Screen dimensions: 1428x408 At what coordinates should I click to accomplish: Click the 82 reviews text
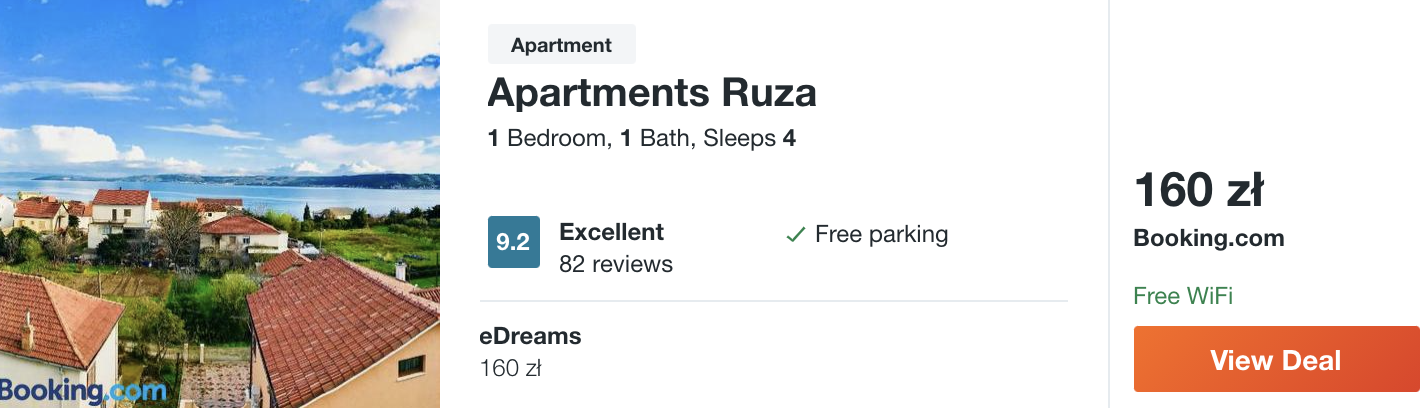click(616, 264)
